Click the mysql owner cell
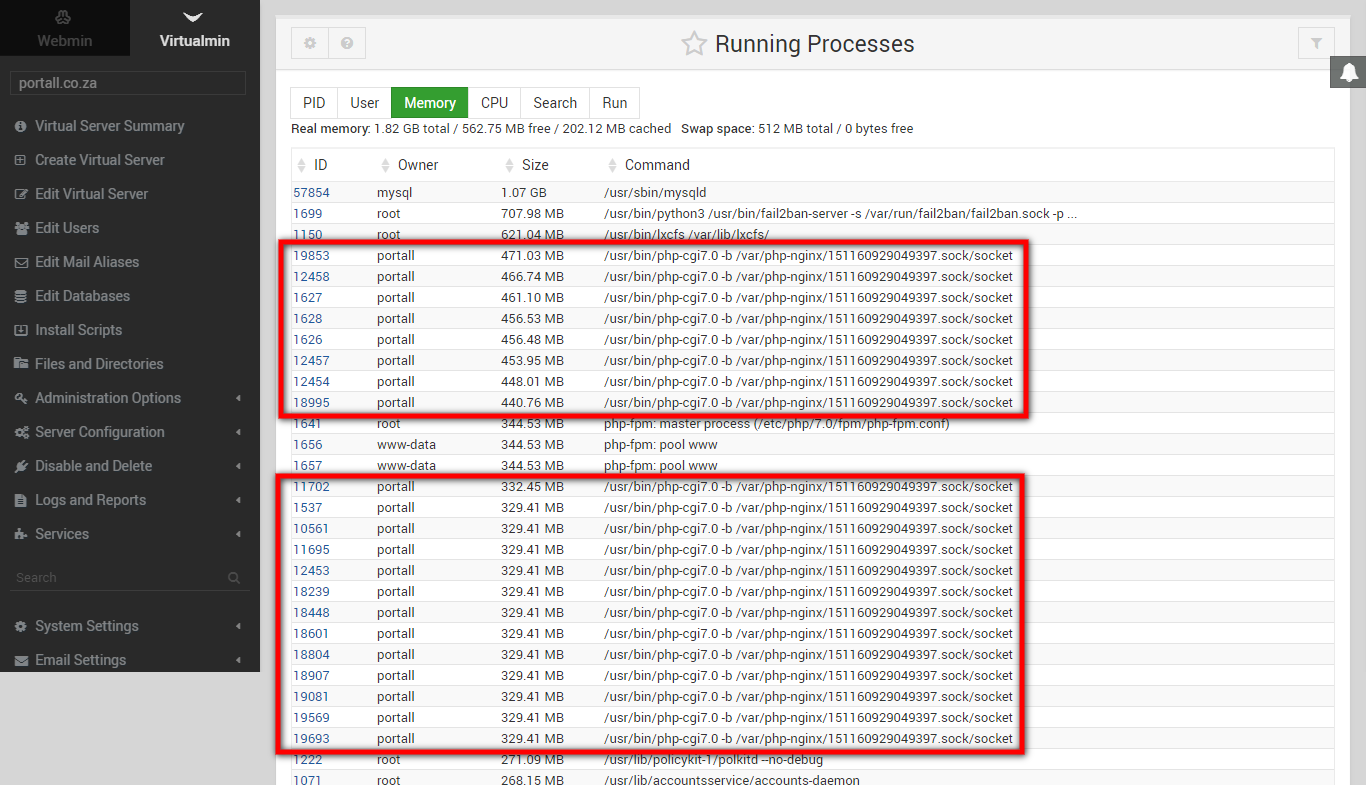 (x=394, y=192)
